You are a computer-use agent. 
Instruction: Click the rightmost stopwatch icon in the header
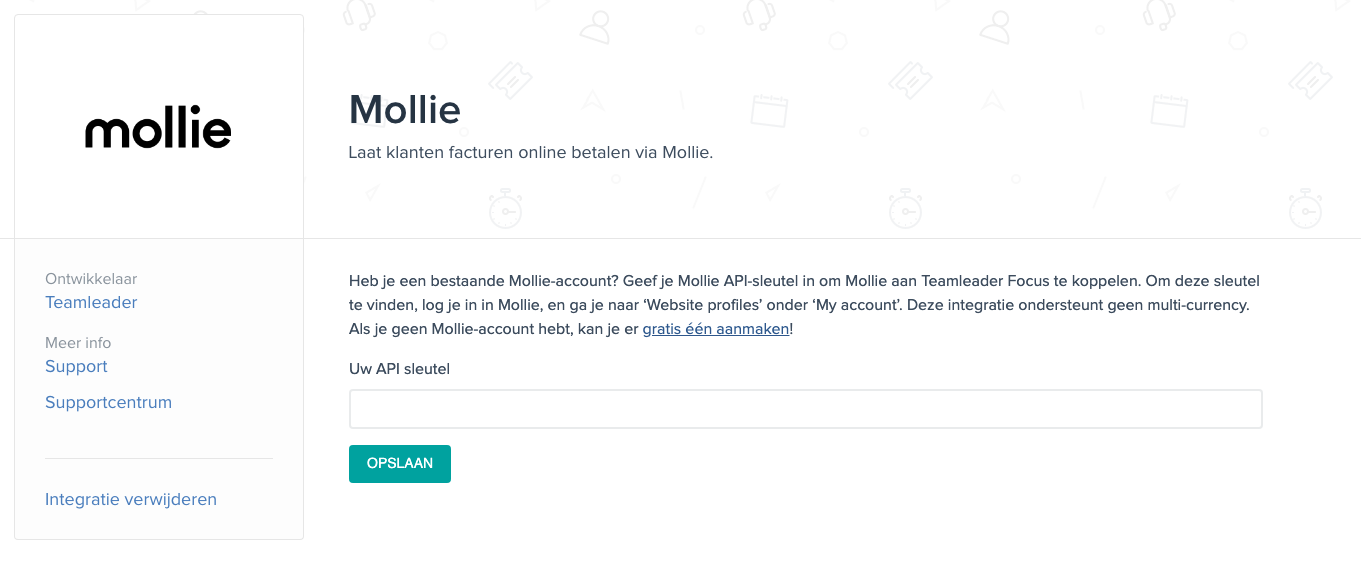(1306, 208)
